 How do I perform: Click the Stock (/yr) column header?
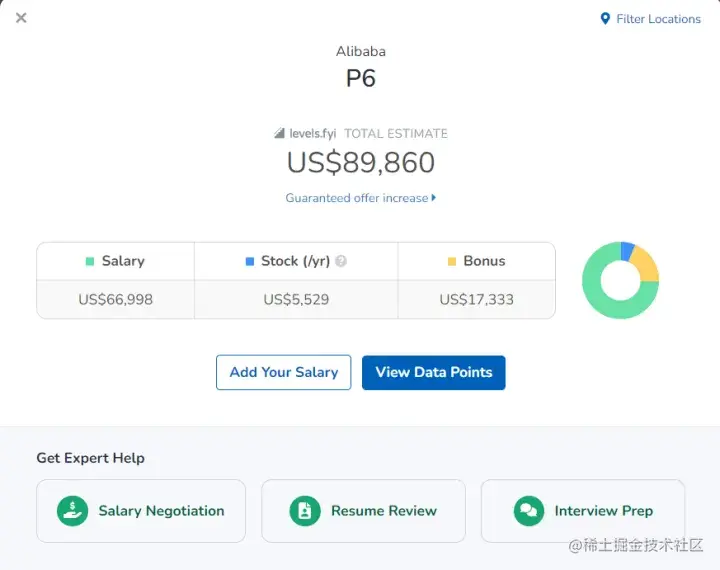[x=296, y=261]
